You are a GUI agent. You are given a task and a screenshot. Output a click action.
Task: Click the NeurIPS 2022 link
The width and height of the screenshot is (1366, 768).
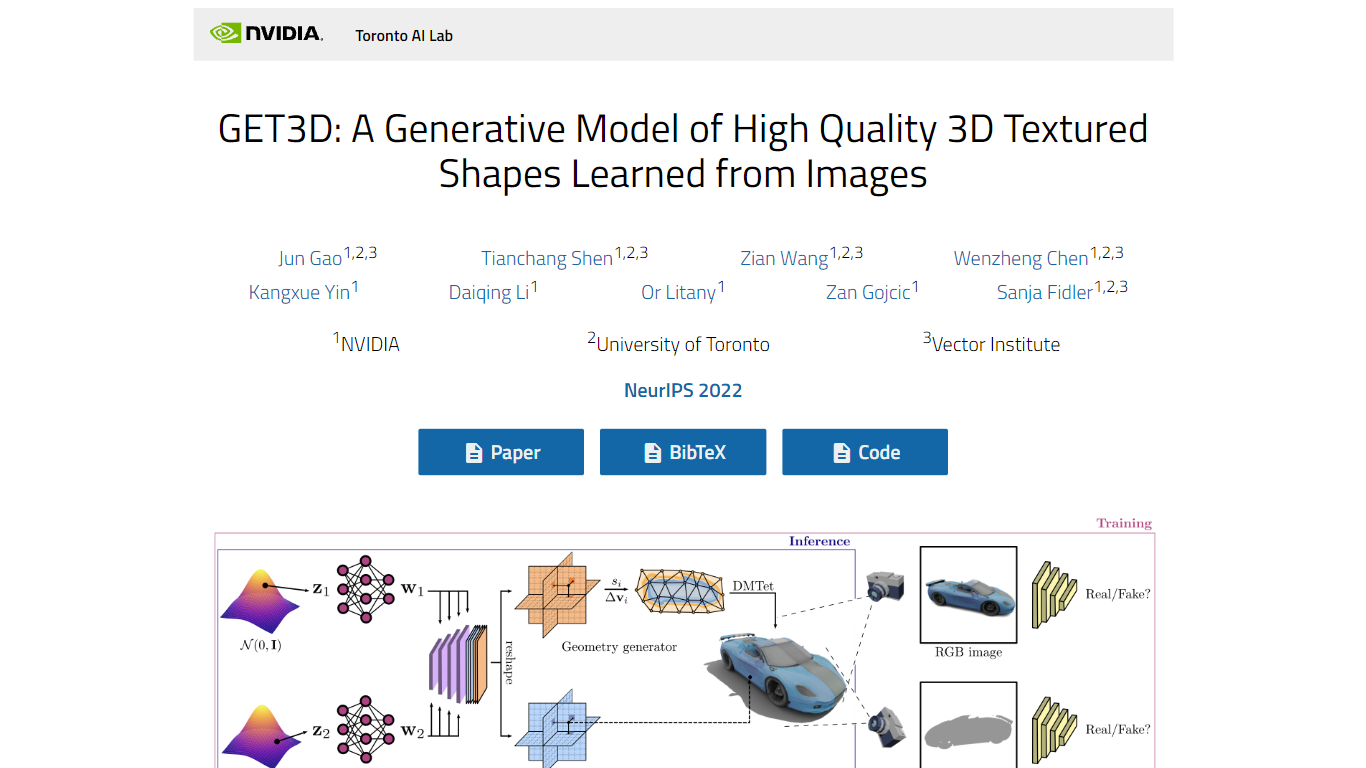(x=682, y=390)
